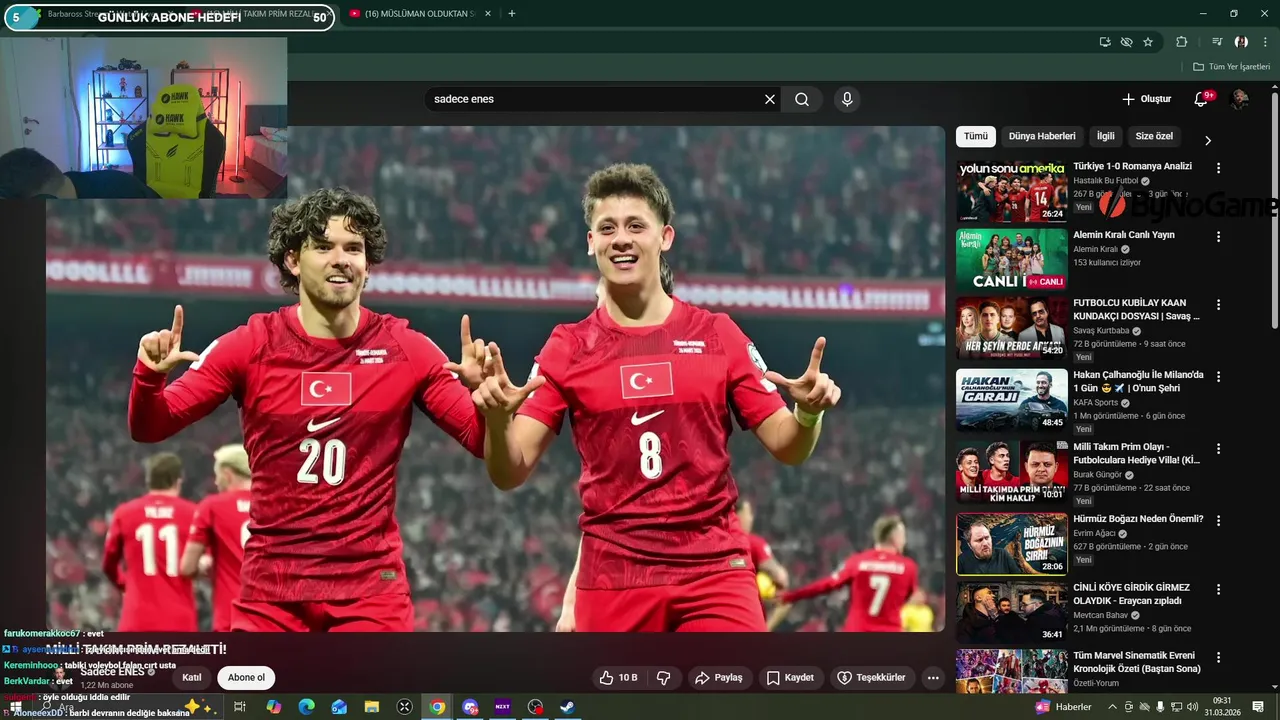1280x720 pixels.
Task: Open Microsoft Copilot from the taskbar
Action: (x=273, y=707)
